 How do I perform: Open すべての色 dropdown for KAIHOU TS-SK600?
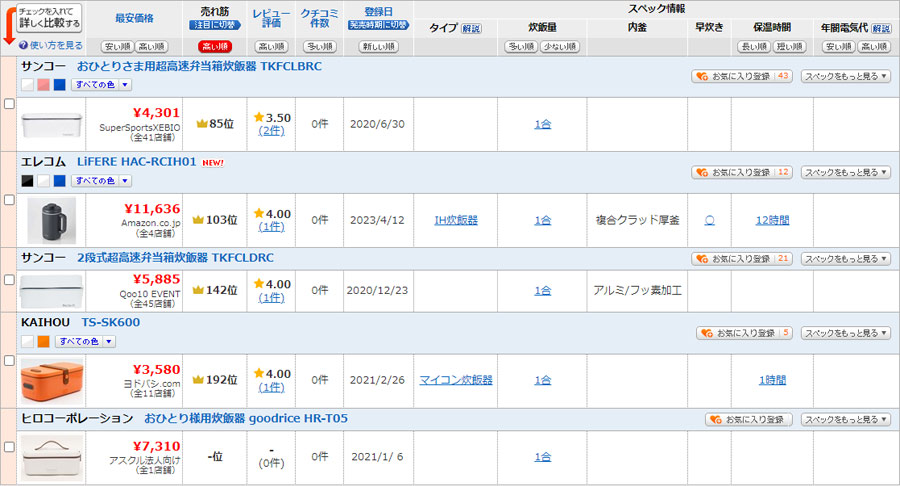(86, 341)
